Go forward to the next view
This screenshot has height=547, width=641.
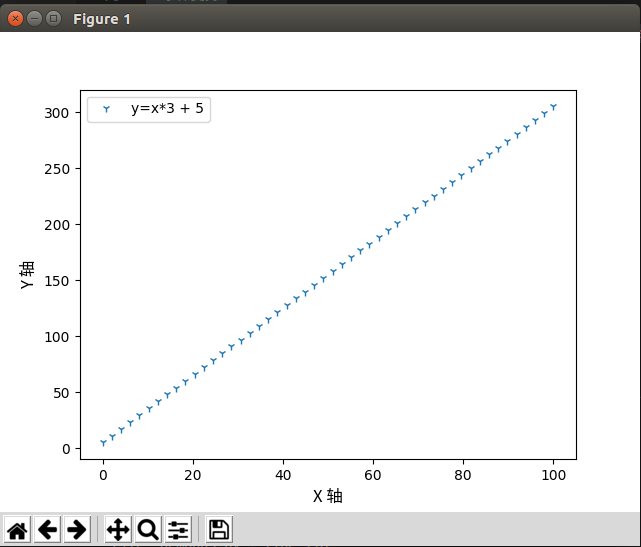[77, 530]
